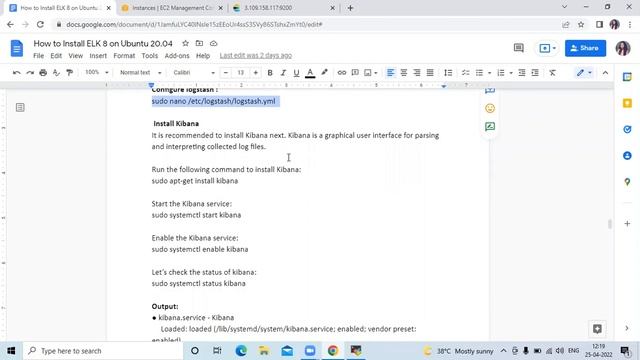Open Google Keep side panel

click(x=627, y=103)
